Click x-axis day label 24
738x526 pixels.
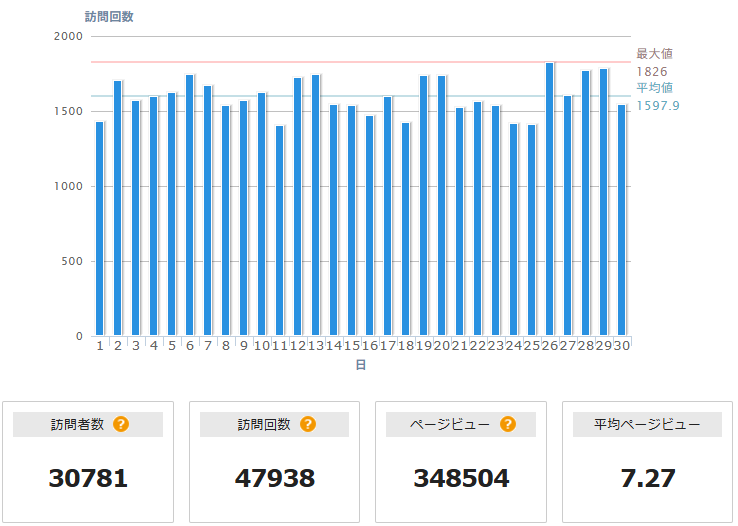513,346
